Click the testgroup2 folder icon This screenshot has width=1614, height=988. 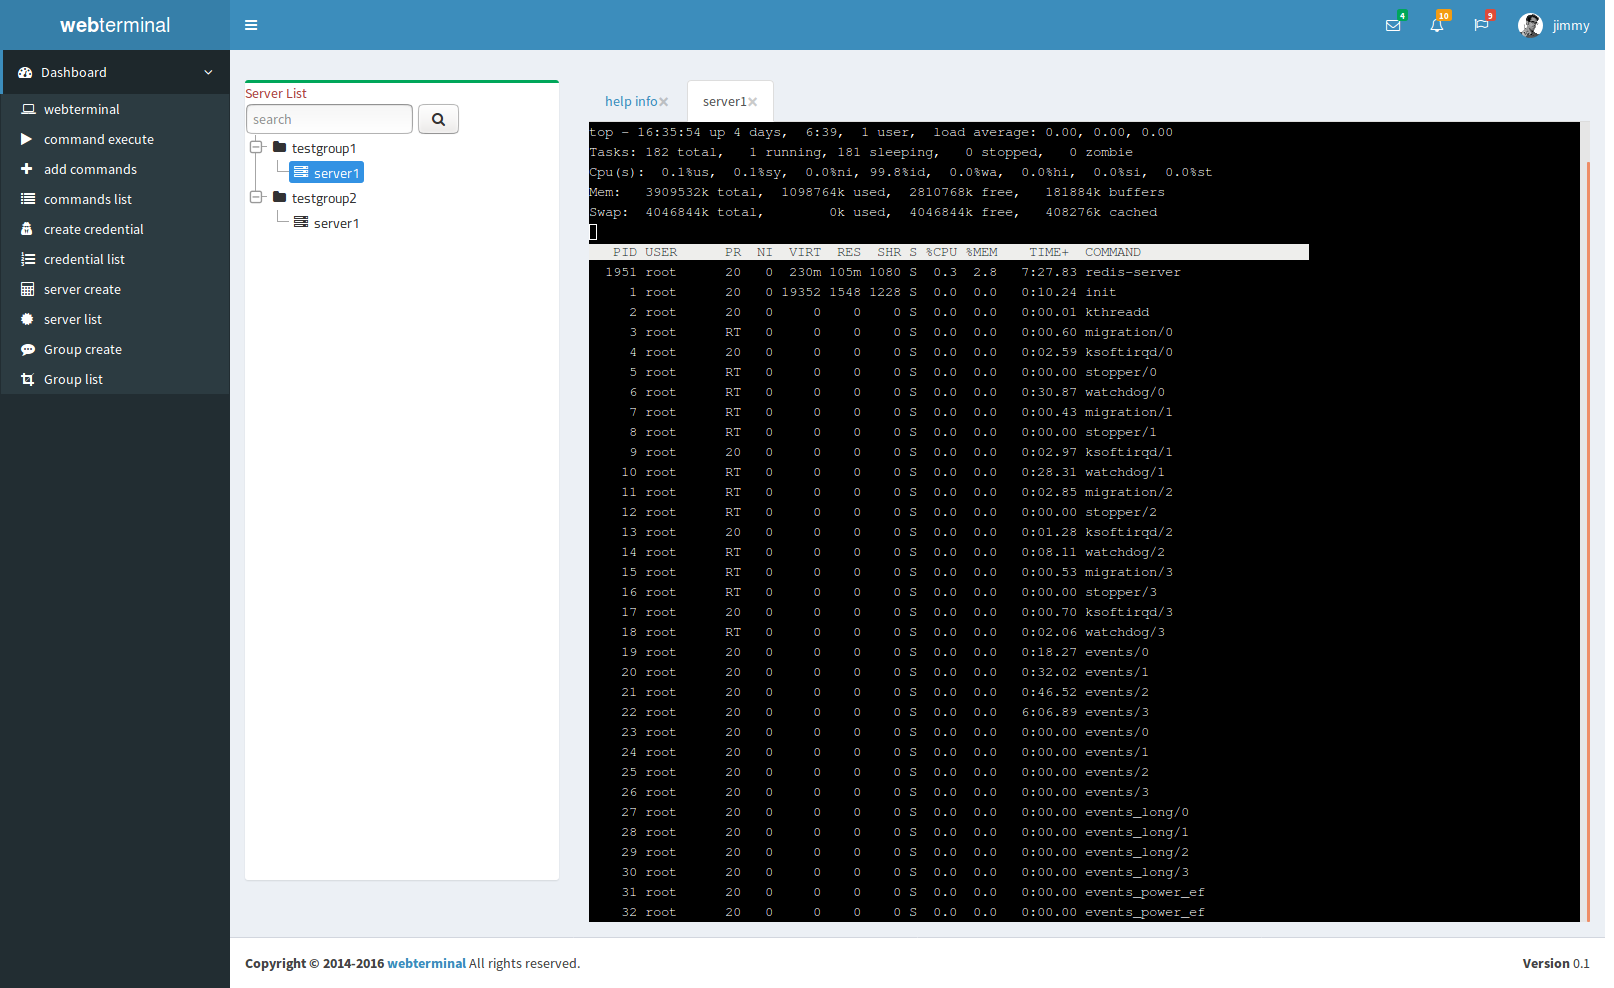tap(280, 197)
